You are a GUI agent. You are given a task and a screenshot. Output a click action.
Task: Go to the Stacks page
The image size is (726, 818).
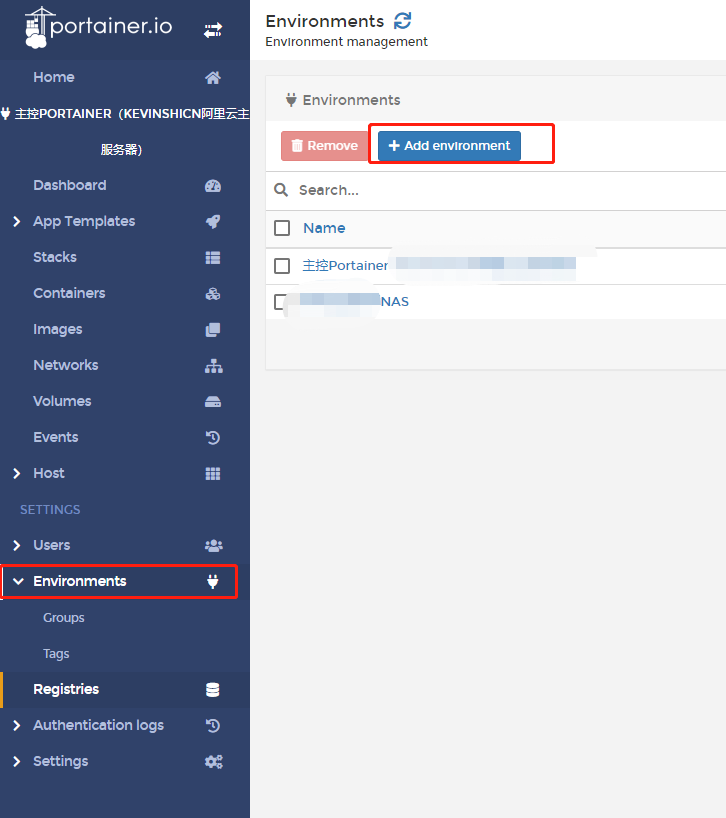coord(55,257)
